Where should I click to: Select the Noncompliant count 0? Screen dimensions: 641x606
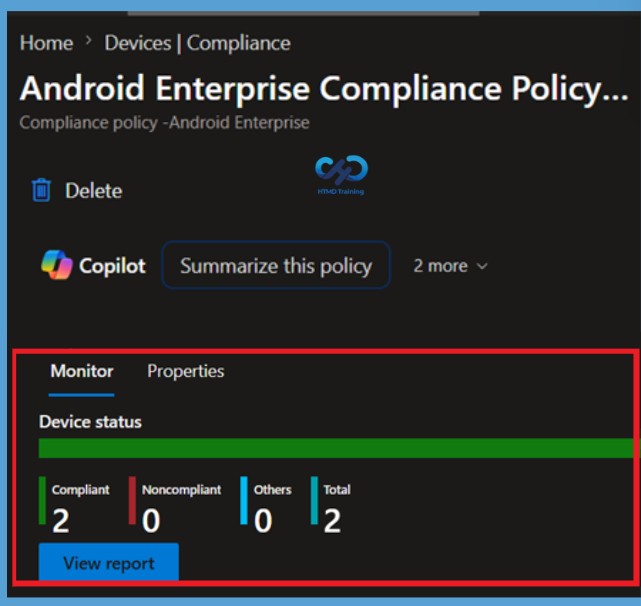(x=151, y=521)
